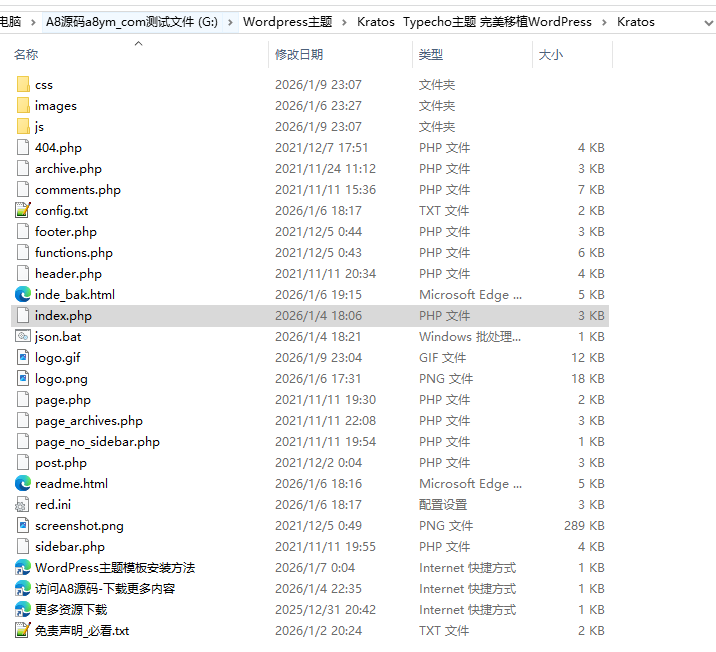Select the js folder icon

pyautogui.click(x=23, y=126)
